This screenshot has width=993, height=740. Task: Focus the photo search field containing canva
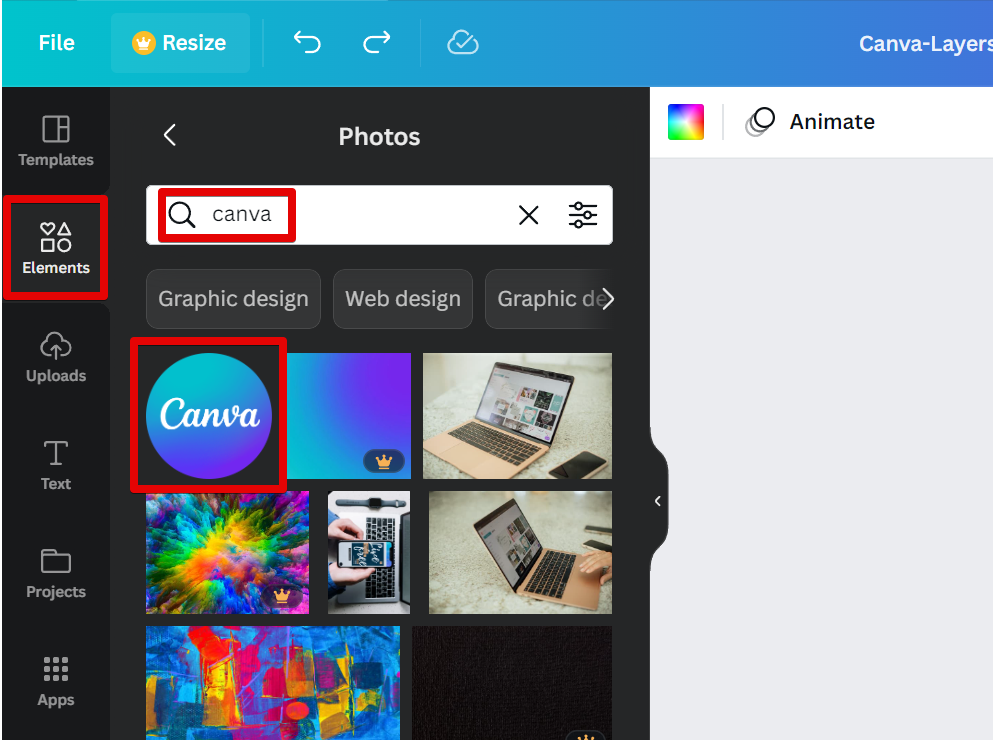[379, 215]
